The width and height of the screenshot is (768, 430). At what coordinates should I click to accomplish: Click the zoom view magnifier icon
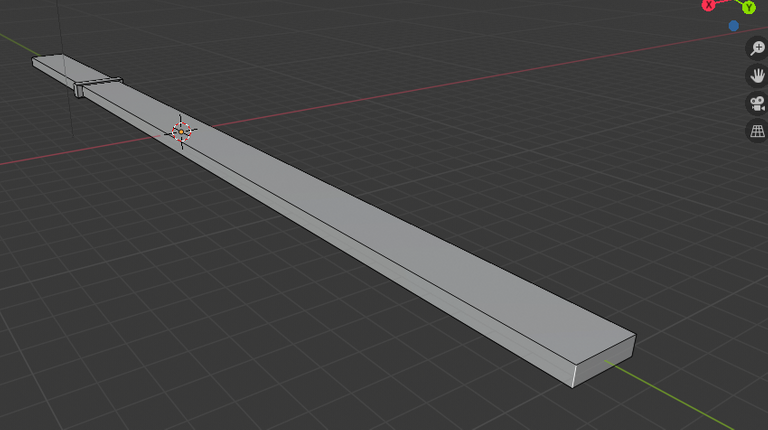[757, 48]
